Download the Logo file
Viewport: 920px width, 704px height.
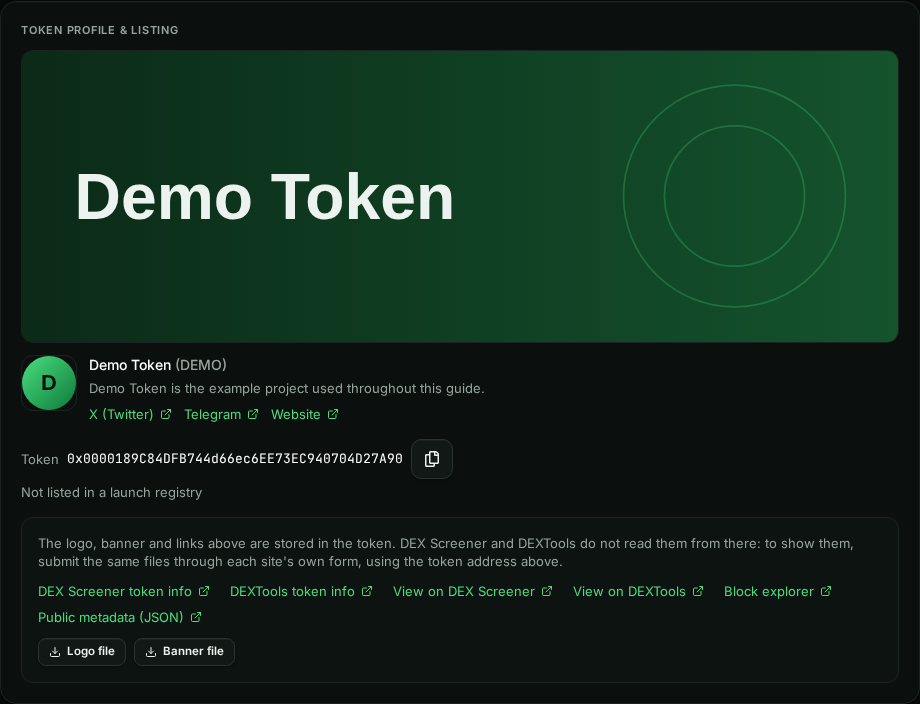click(82, 652)
